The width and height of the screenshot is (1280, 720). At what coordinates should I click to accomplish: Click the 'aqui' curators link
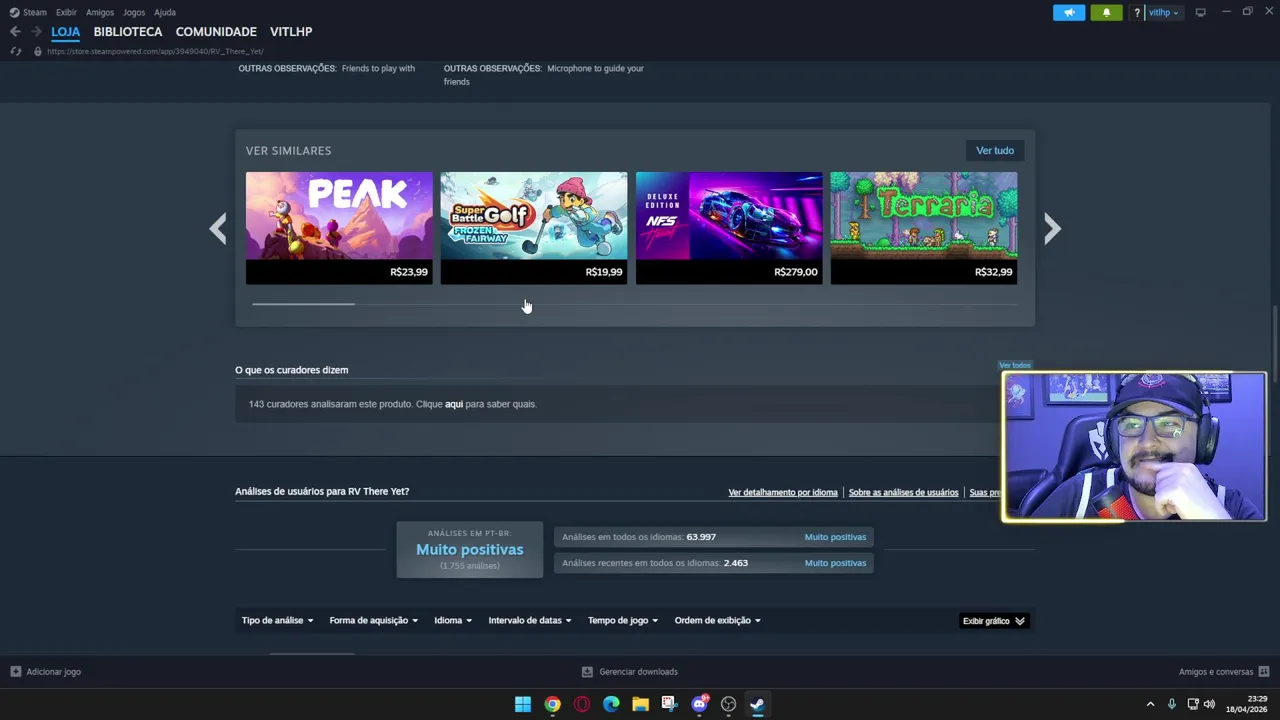[454, 404]
